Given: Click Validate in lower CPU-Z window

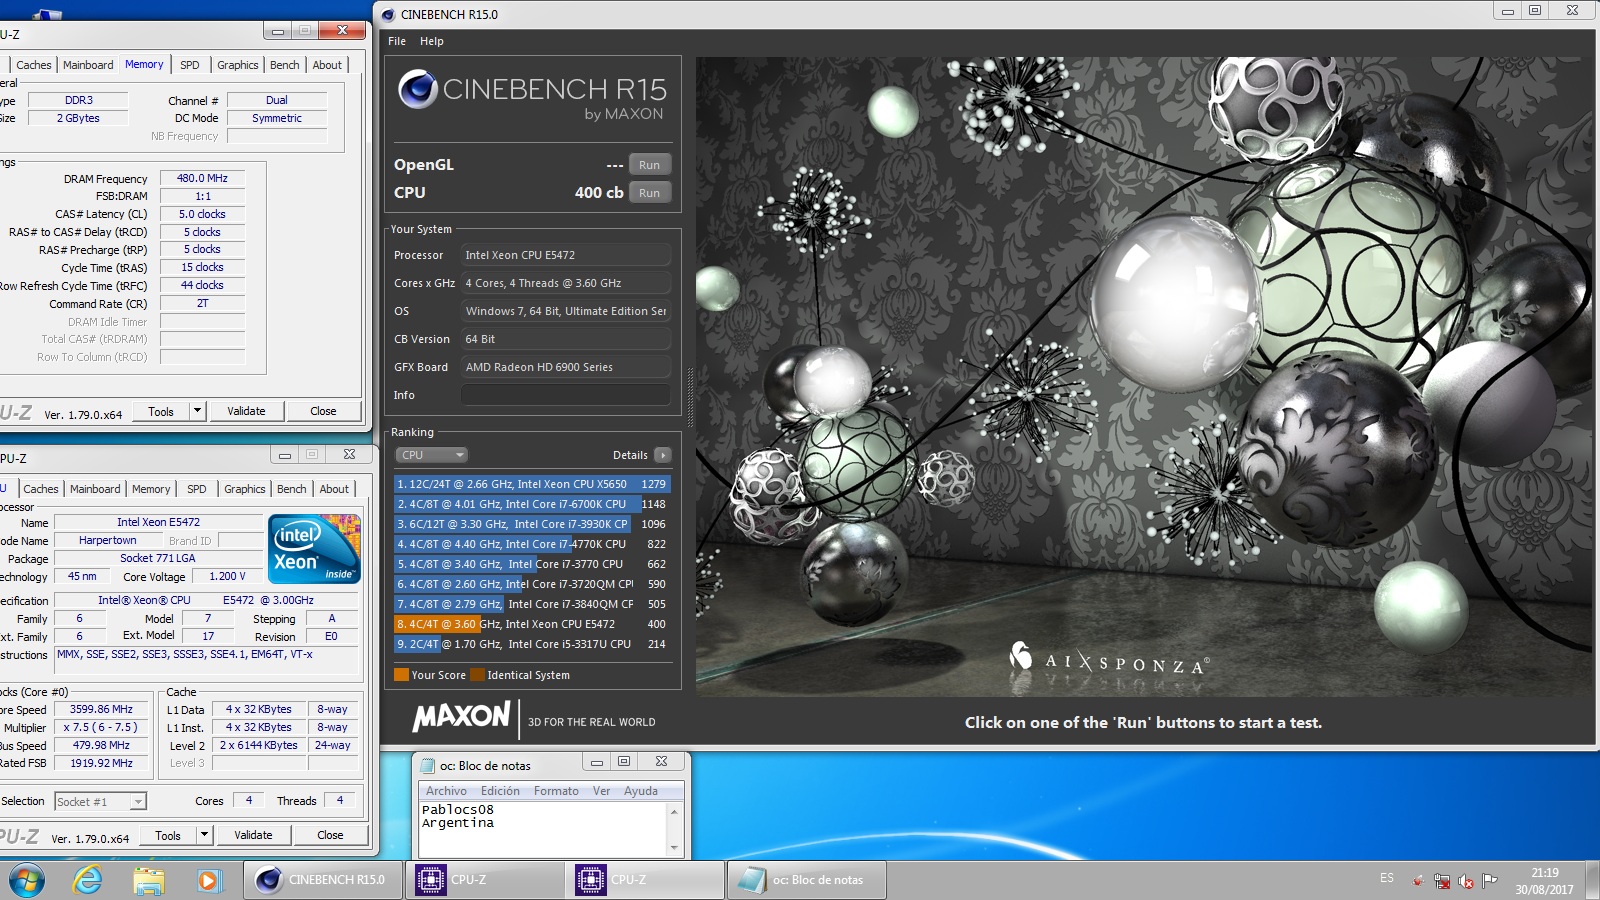Looking at the screenshot, I should click(253, 835).
